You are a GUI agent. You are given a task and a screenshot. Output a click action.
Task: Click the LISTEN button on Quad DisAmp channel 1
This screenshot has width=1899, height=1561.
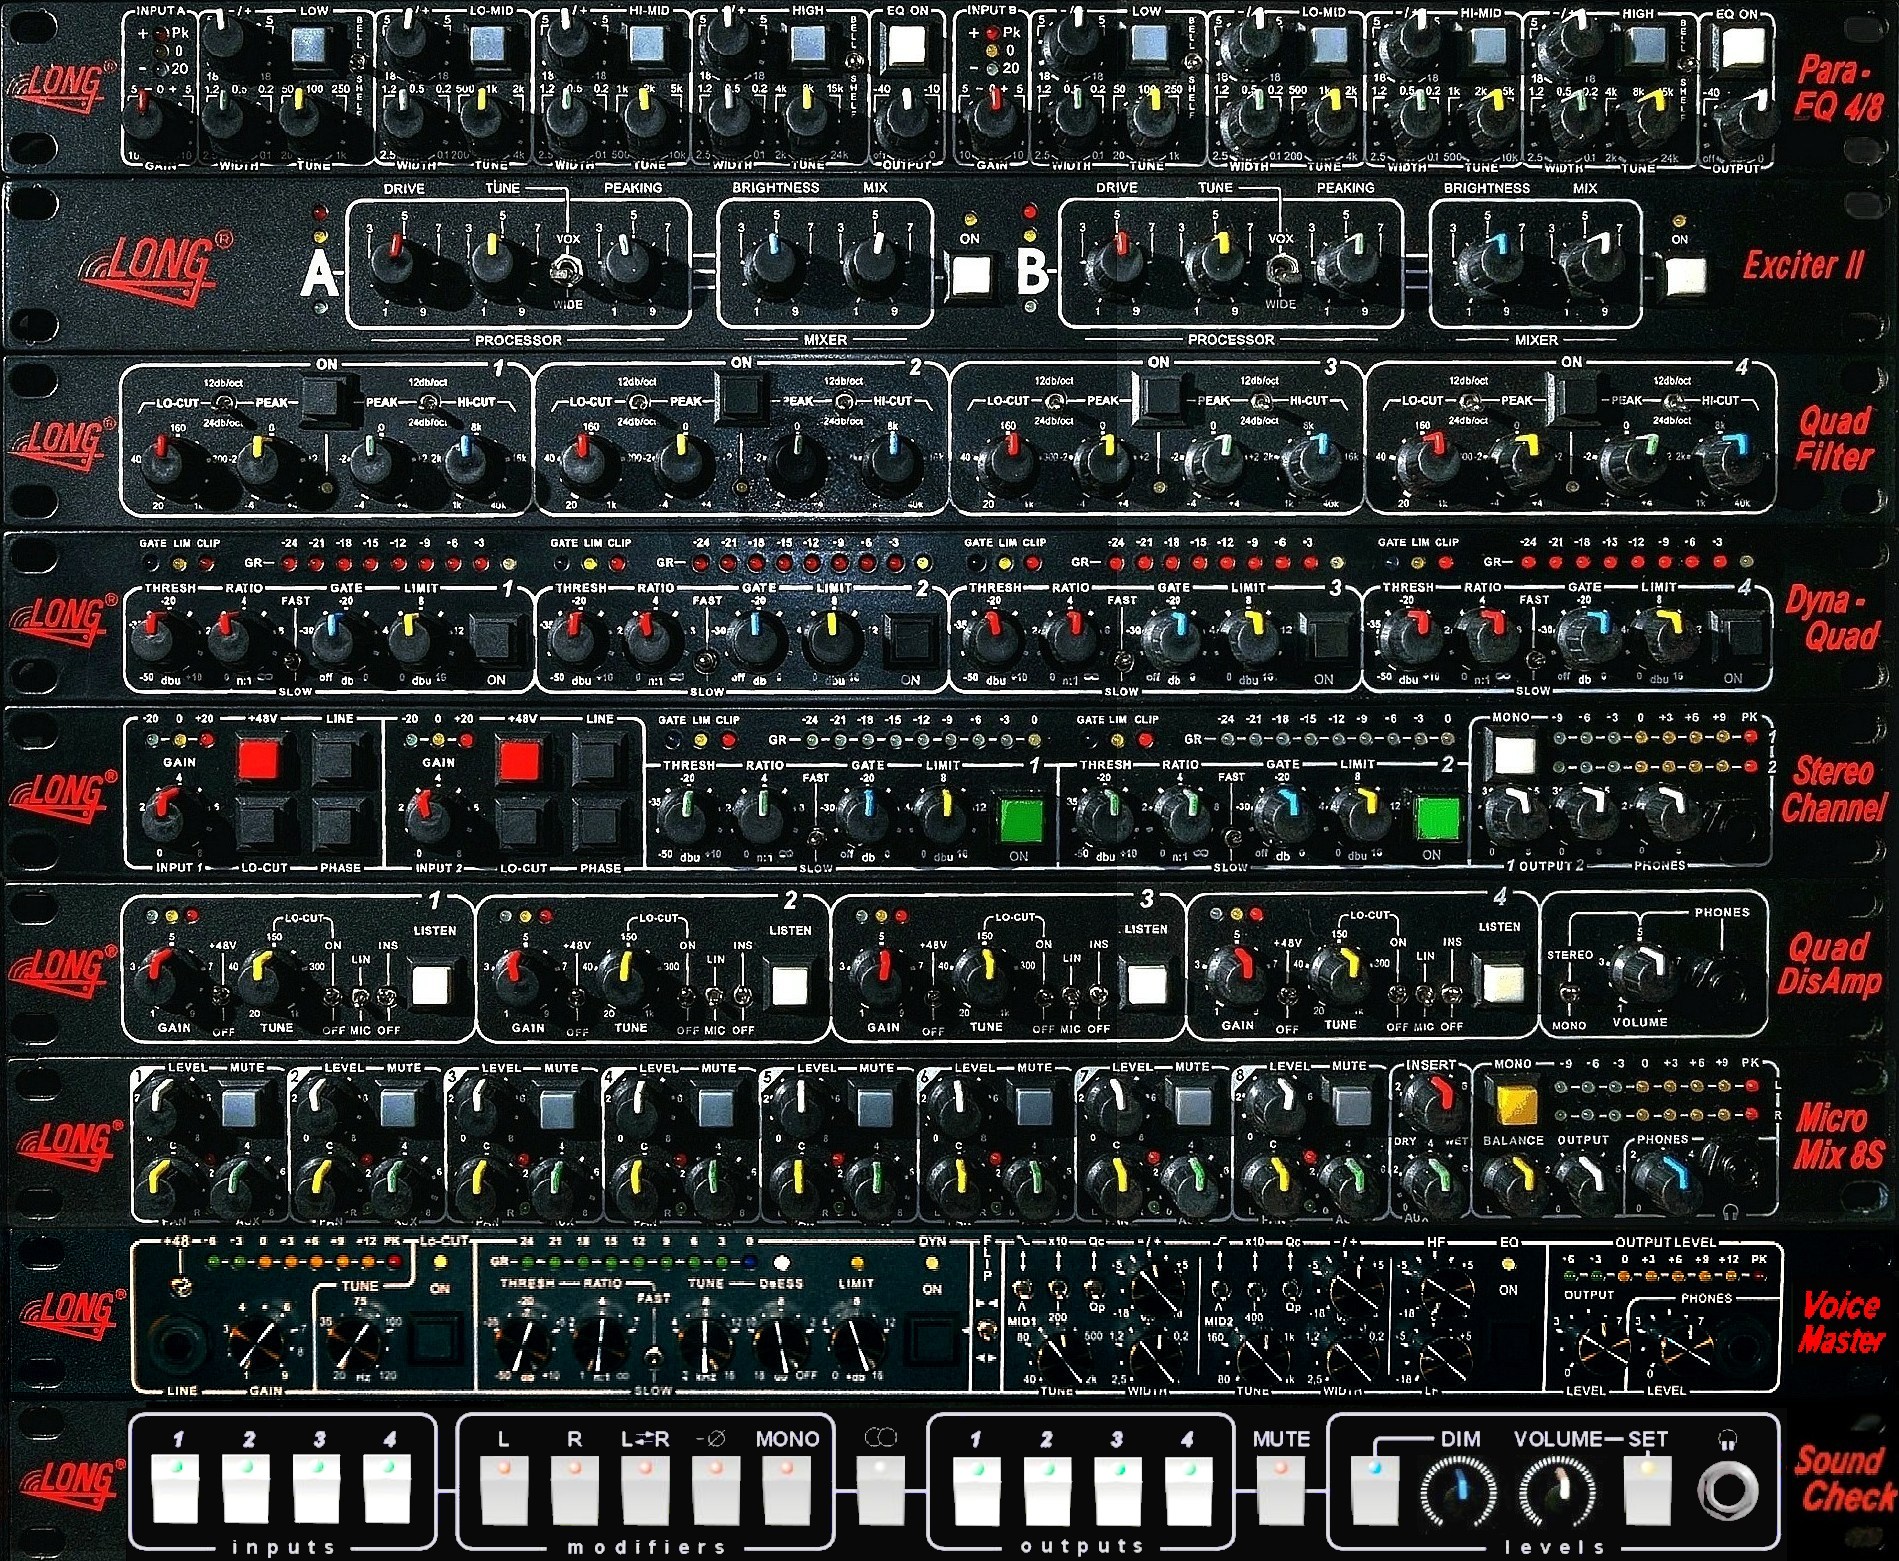pyautogui.click(x=433, y=984)
